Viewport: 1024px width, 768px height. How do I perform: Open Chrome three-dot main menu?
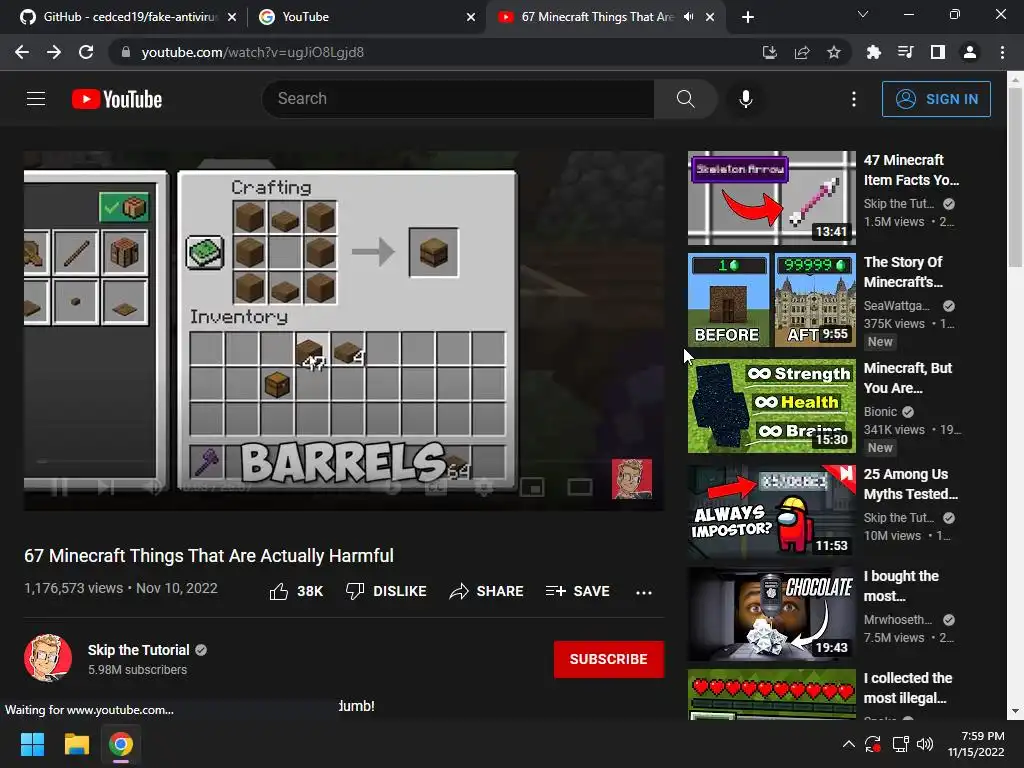point(1002,52)
